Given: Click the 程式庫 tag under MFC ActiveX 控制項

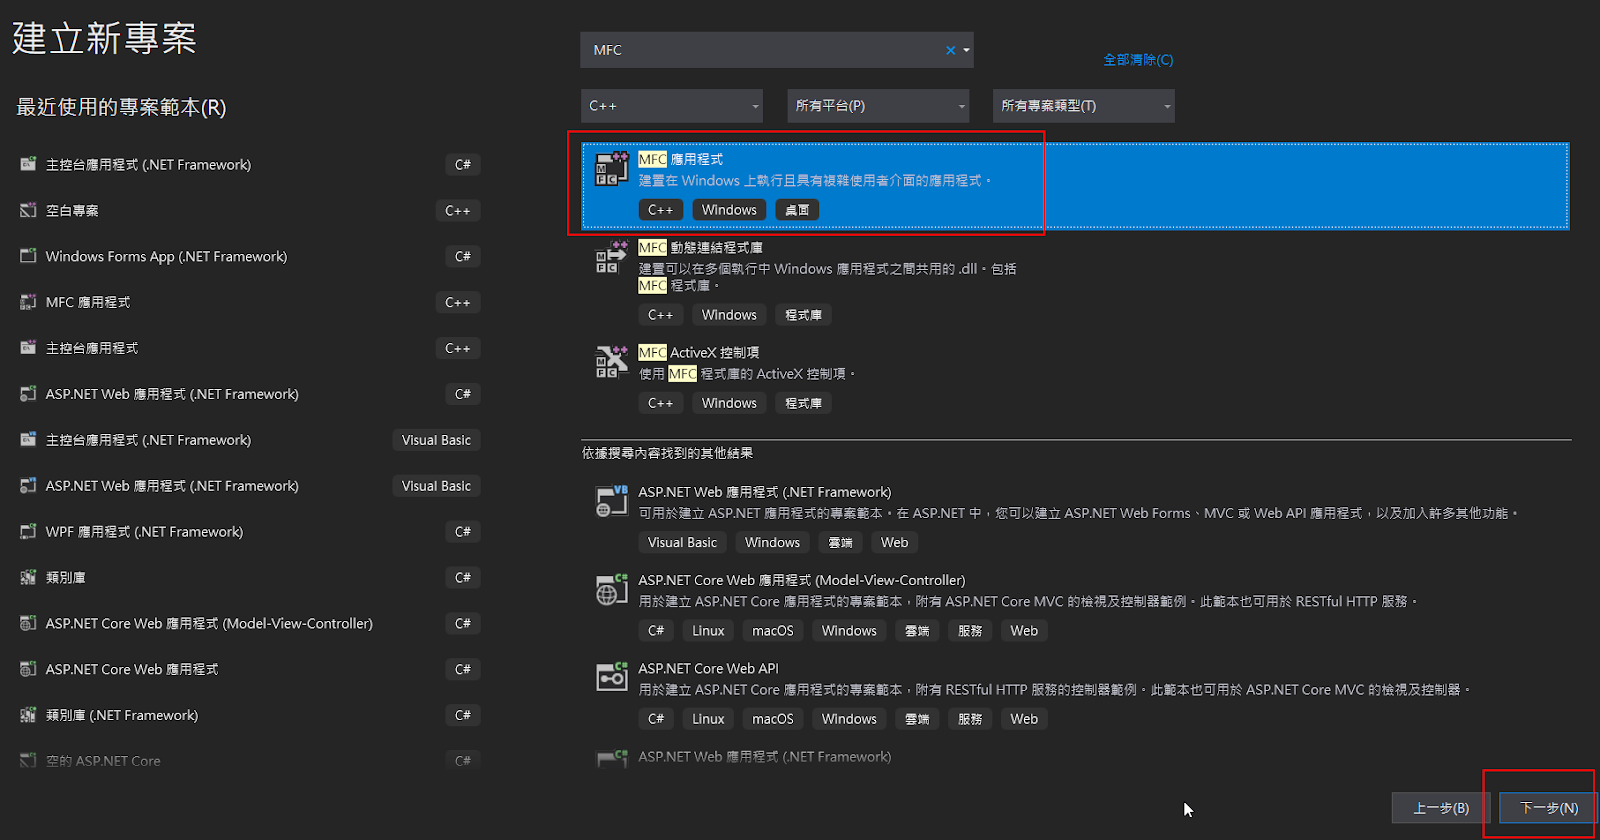Looking at the screenshot, I should [803, 403].
